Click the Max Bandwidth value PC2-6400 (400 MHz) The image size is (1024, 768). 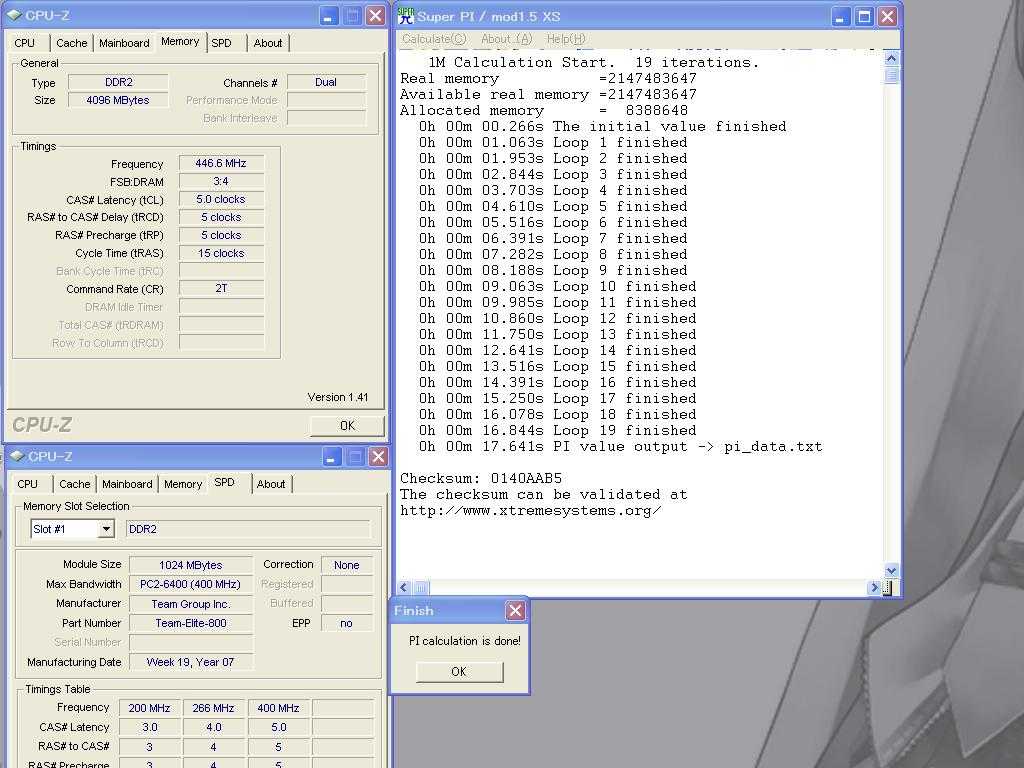(x=191, y=584)
